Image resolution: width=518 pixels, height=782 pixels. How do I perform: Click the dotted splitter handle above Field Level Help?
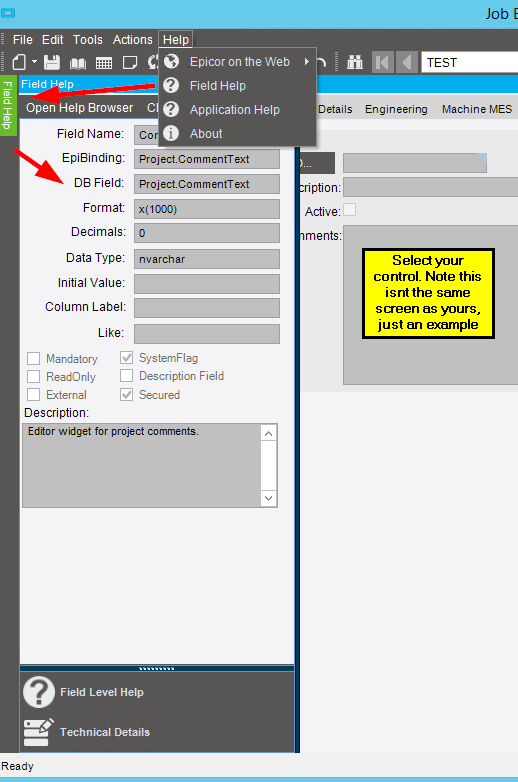(157, 668)
